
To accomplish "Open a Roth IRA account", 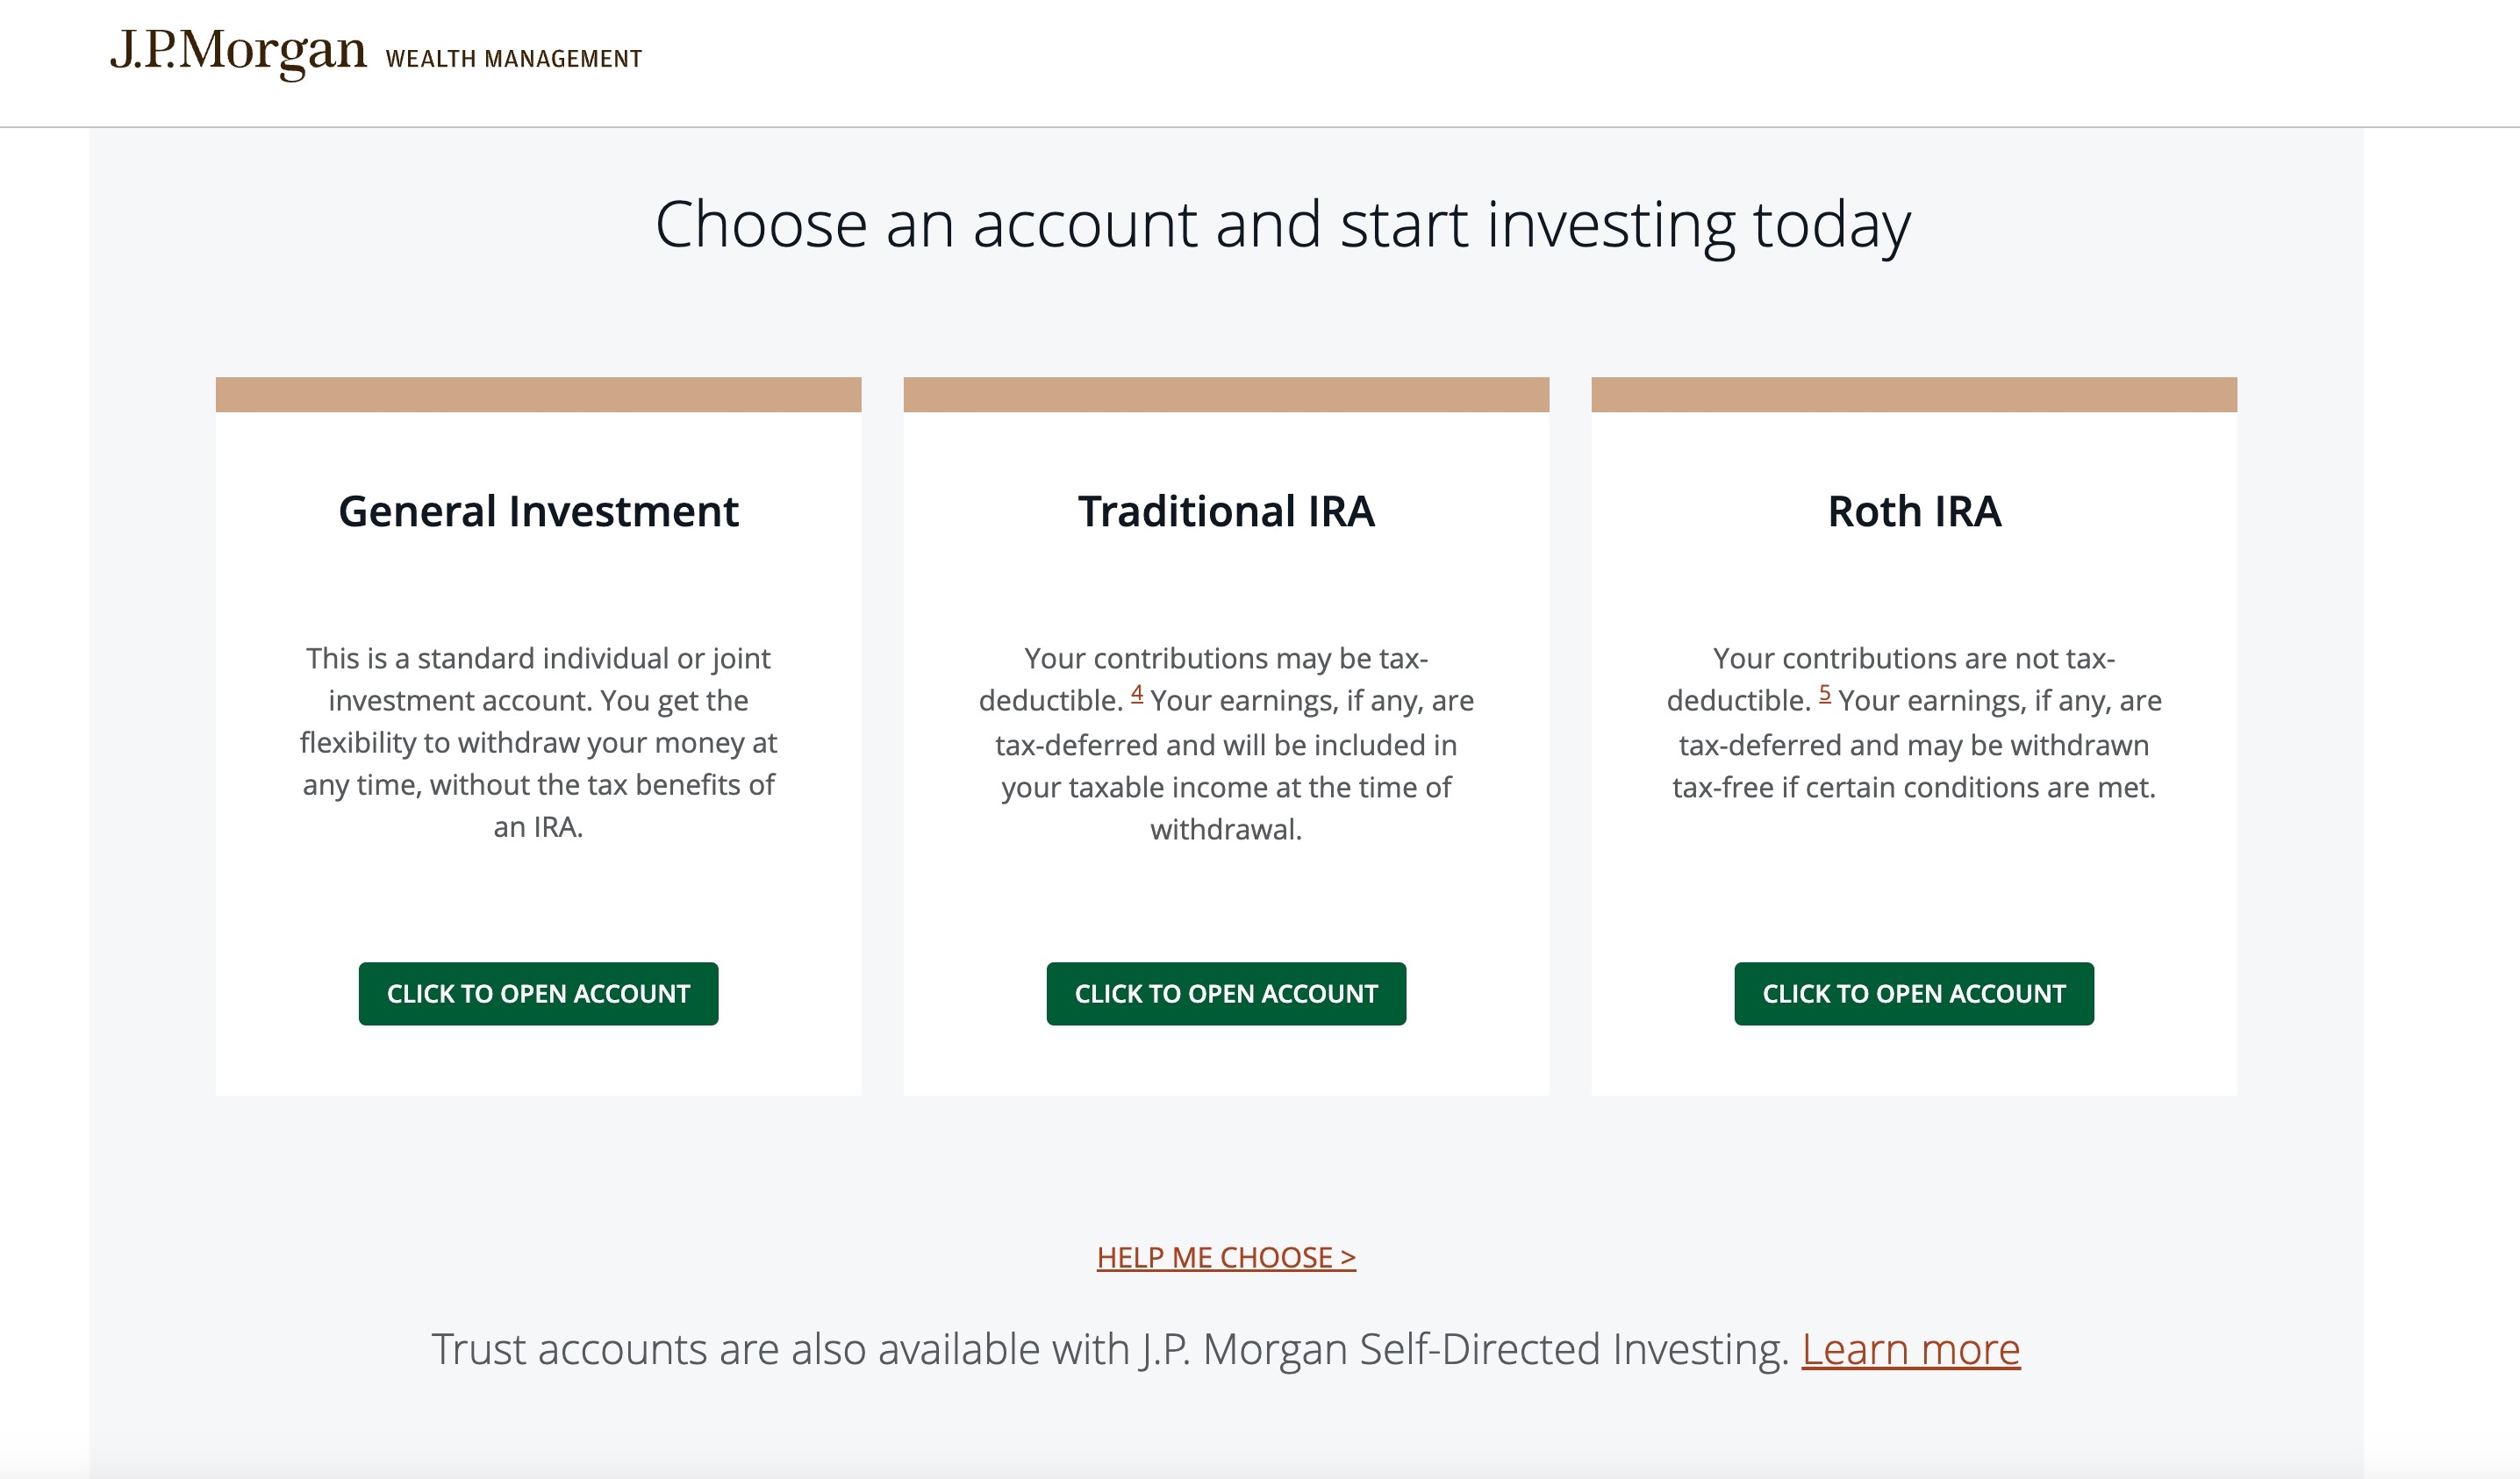I will (x=1913, y=993).
